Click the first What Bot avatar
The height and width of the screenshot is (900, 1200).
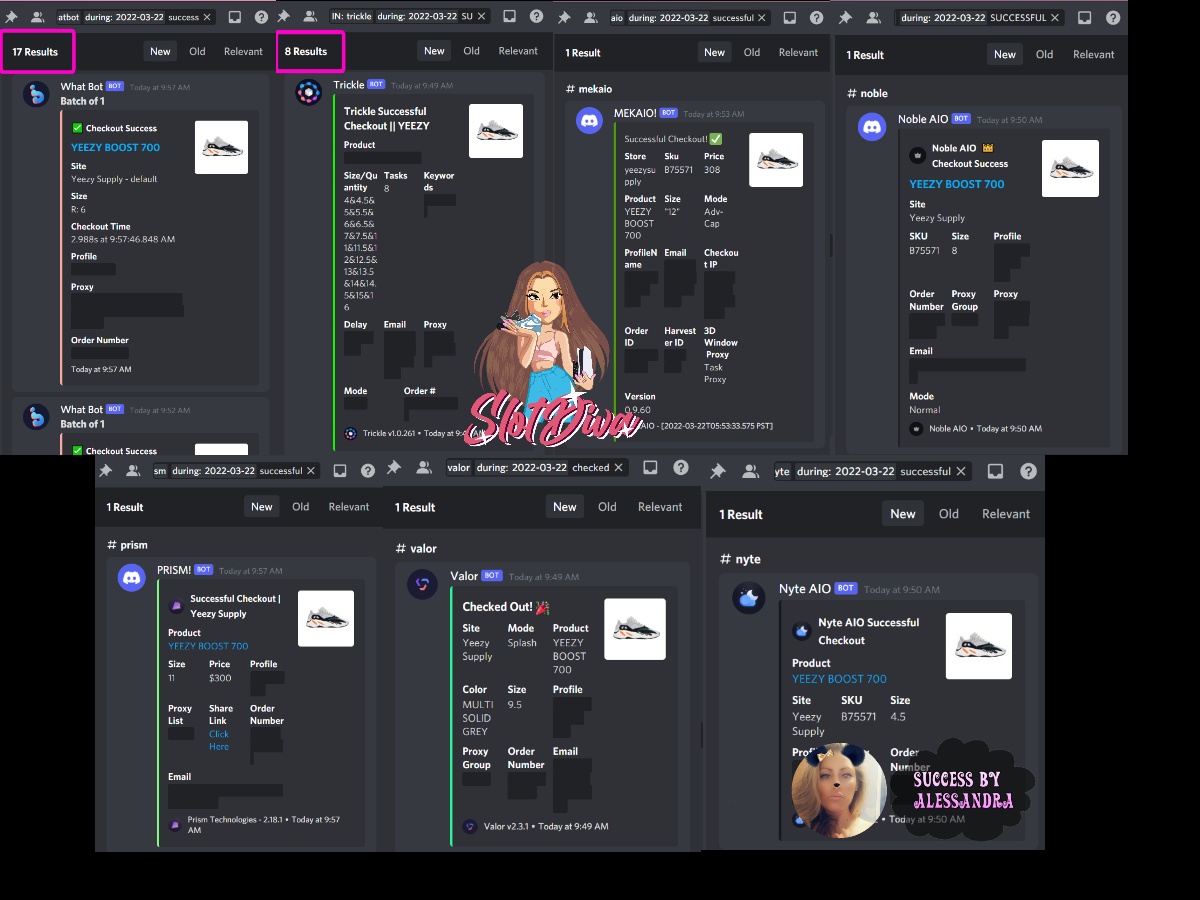(36, 94)
